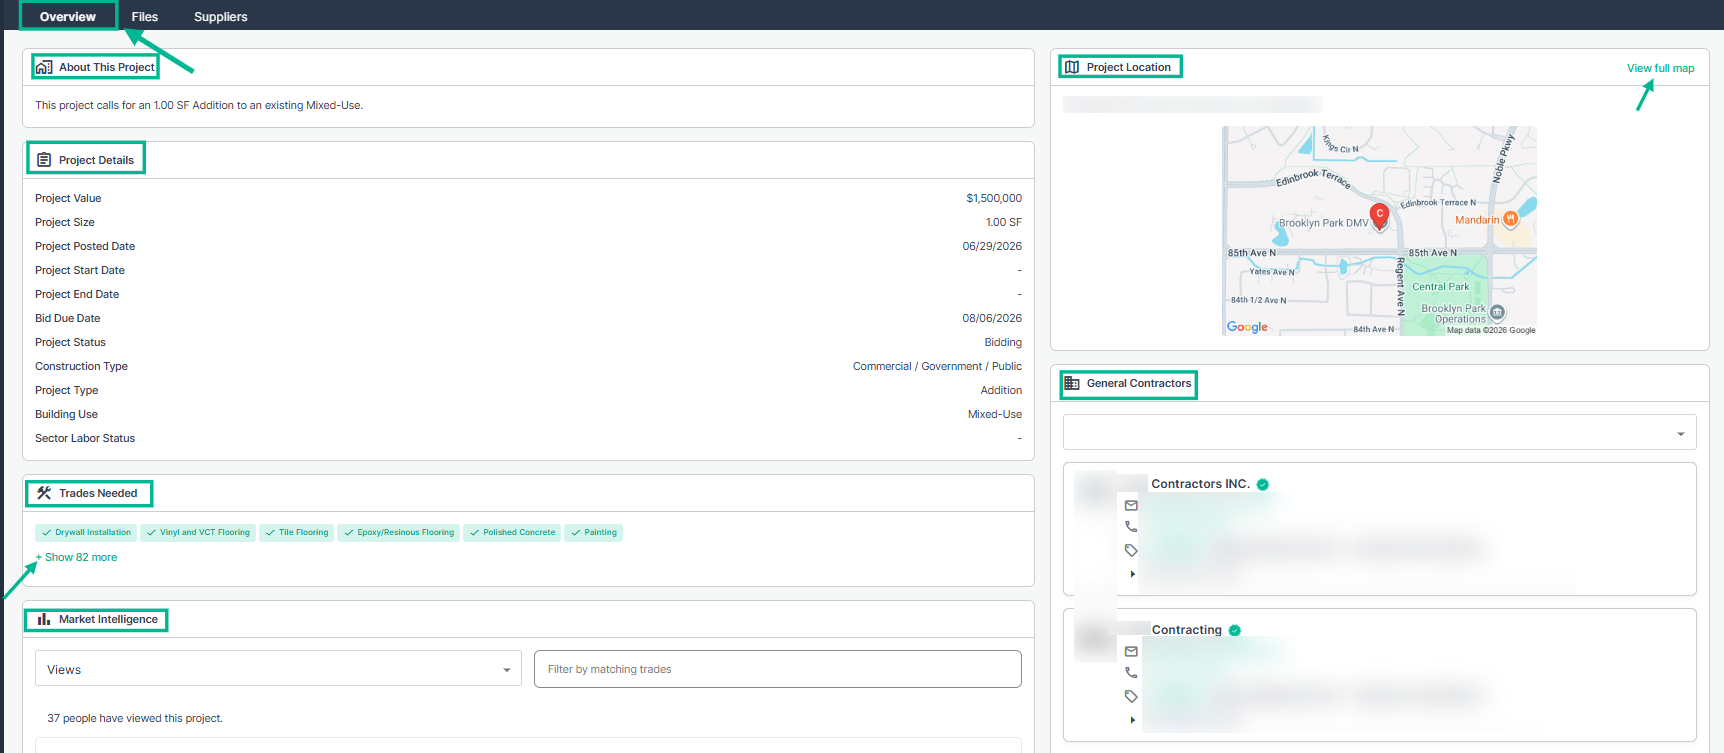Click the email icon under Contractors INC.
This screenshot has height=753, width=1724.
1131,505
